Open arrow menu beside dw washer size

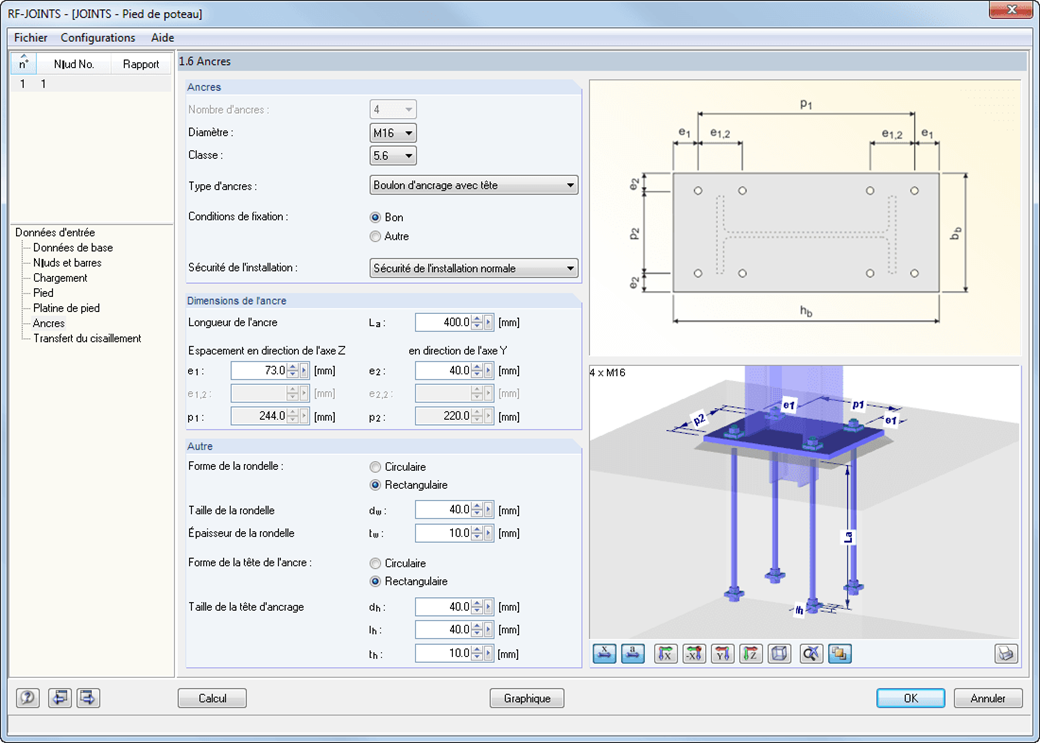(489, 510)
